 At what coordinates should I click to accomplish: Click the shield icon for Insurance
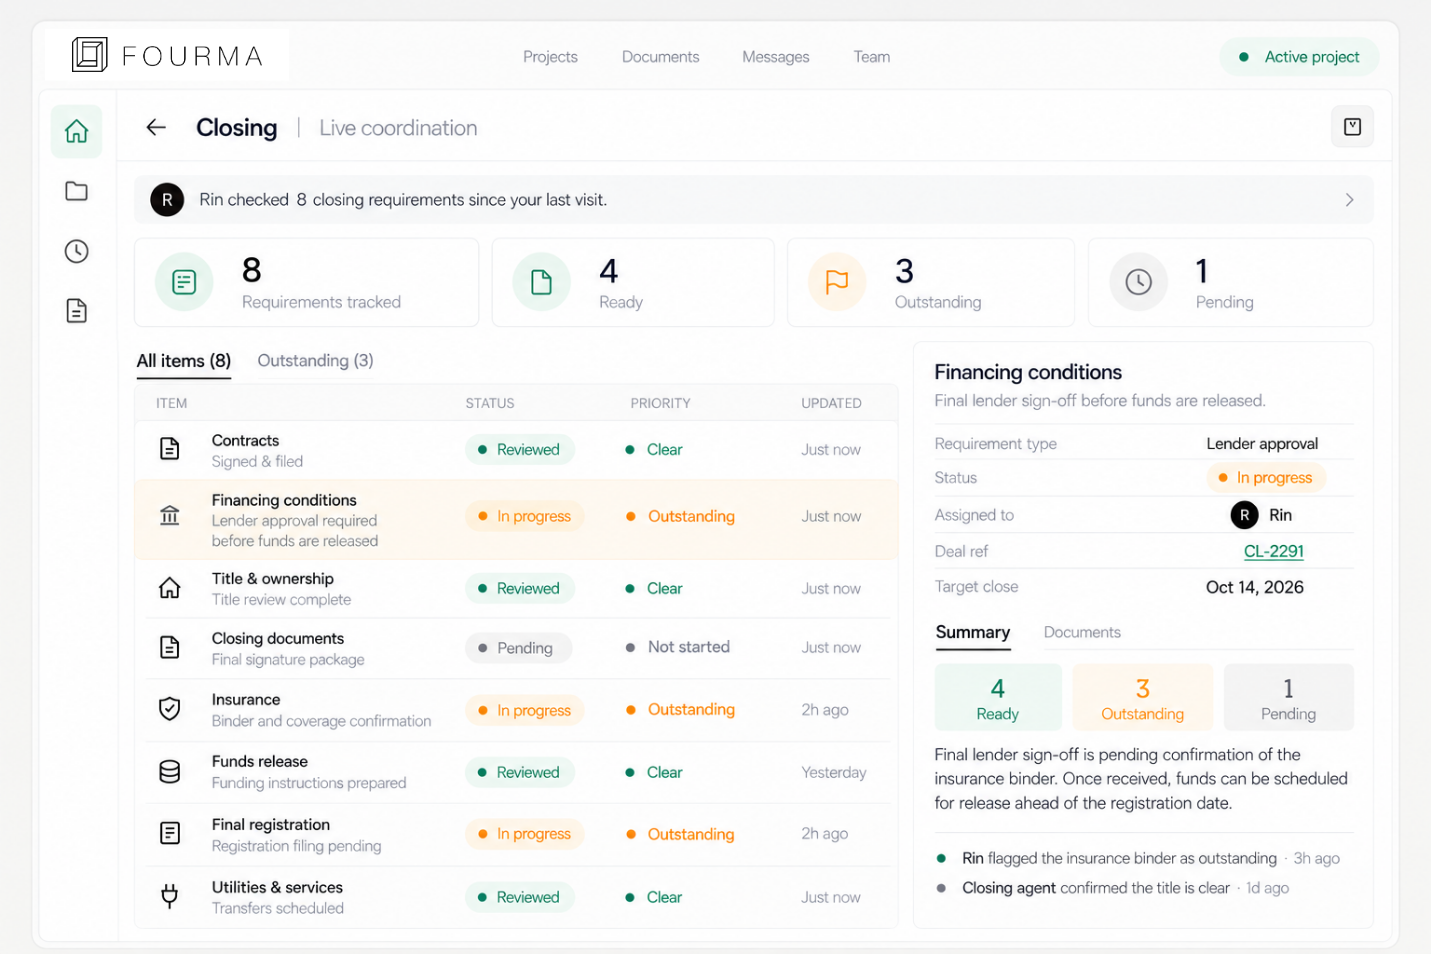(x=170, y=709)
